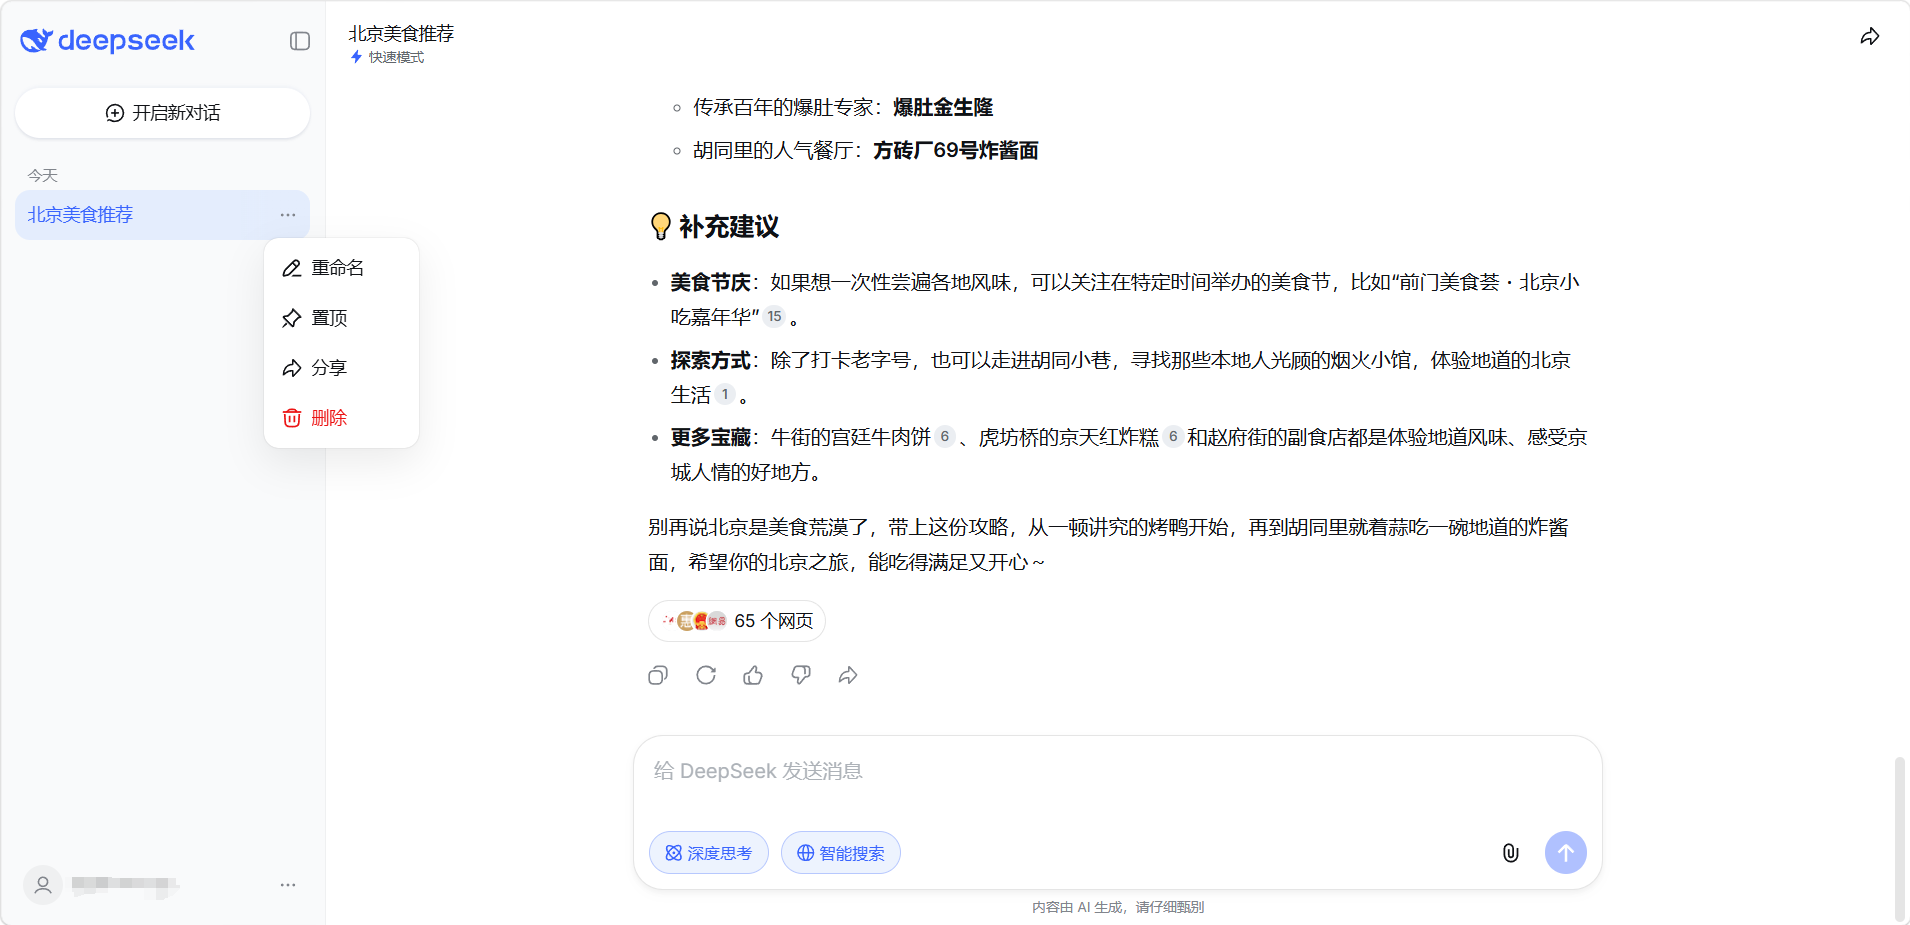Screen dimensions: 1910x925
Task: Regenerate the response
Action: [706, 676]
